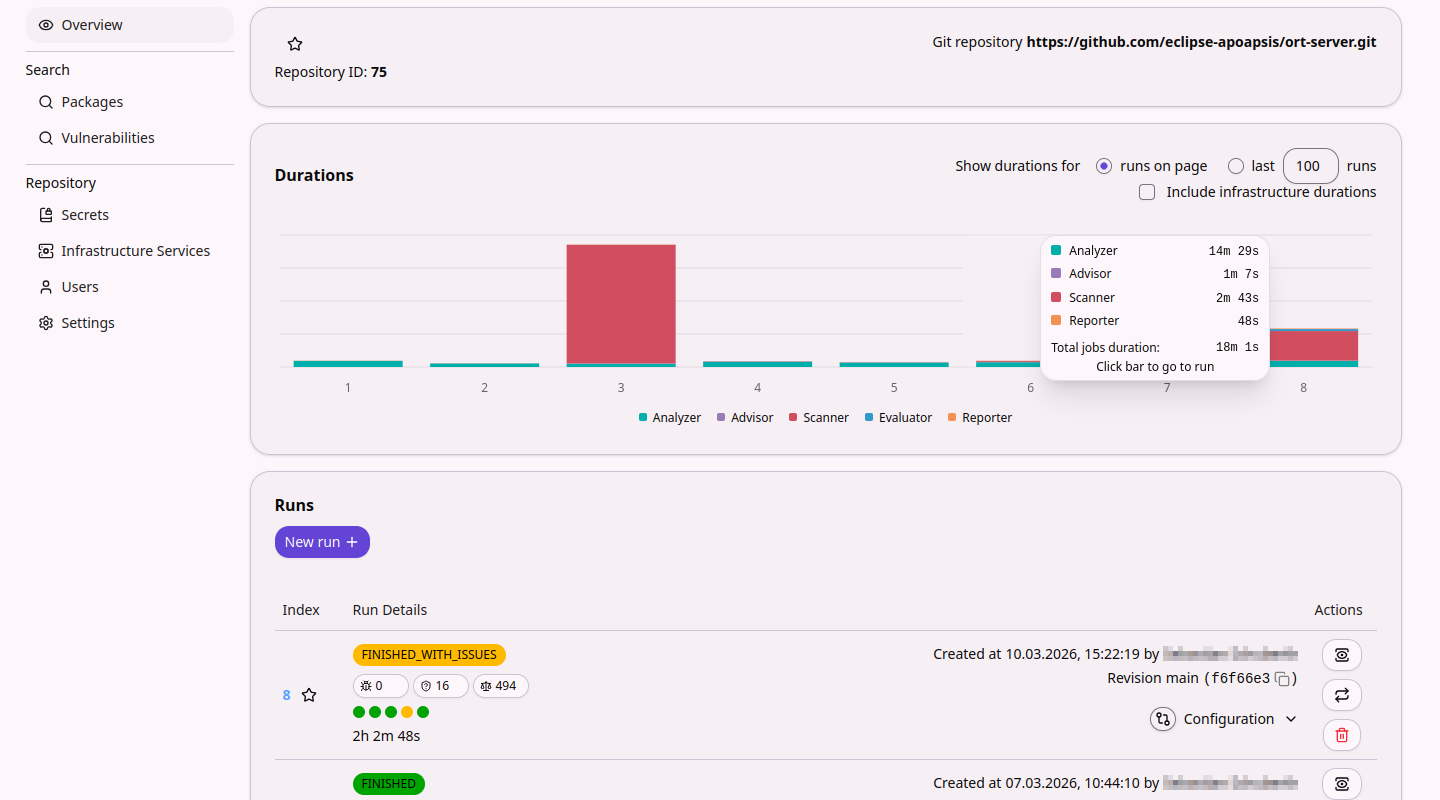Click the "2h 2m 48s" run duration text
The image size is (1440, 800).
tap(387, 736)
